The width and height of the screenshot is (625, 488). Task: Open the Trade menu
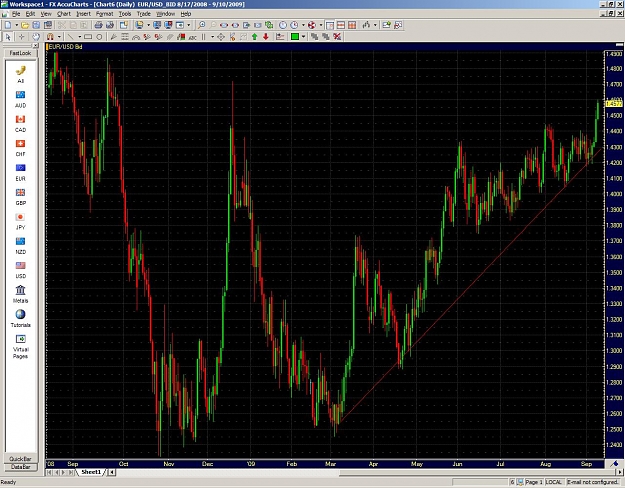pyautogui.click(x=143, y=14)
